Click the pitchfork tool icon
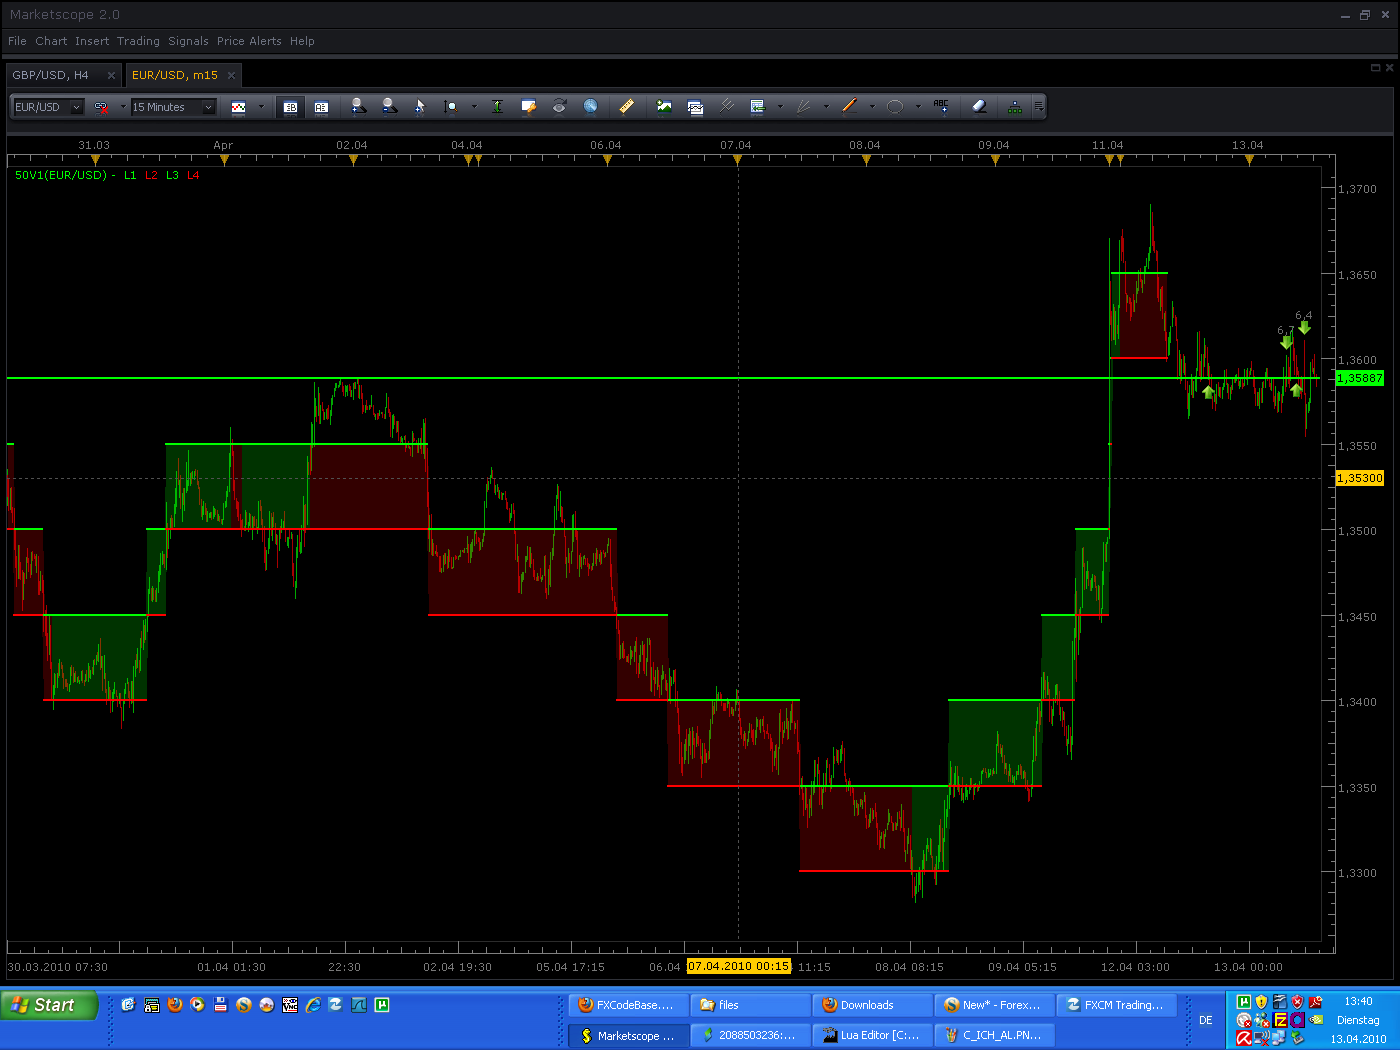The image size is (1400, 1050). 726,106
